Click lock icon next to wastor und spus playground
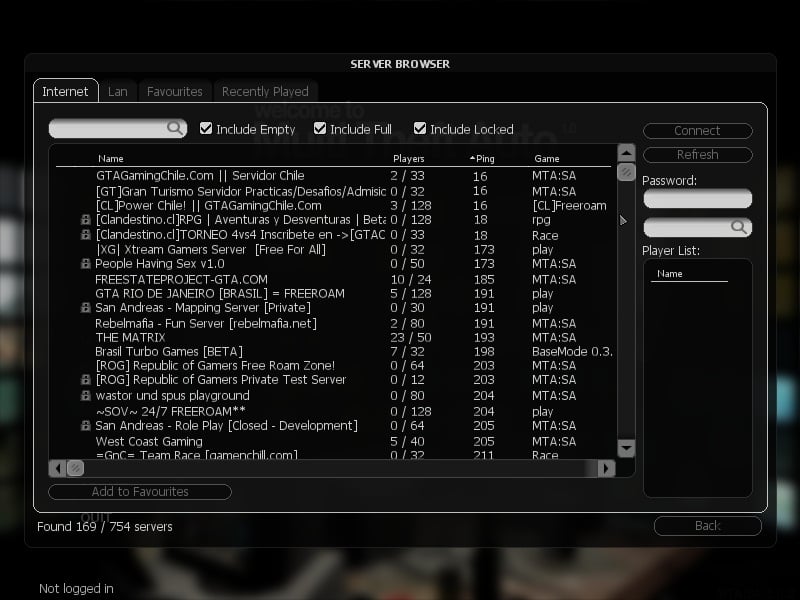This screenshot has height=600, width=800. (x=86, y=396)
